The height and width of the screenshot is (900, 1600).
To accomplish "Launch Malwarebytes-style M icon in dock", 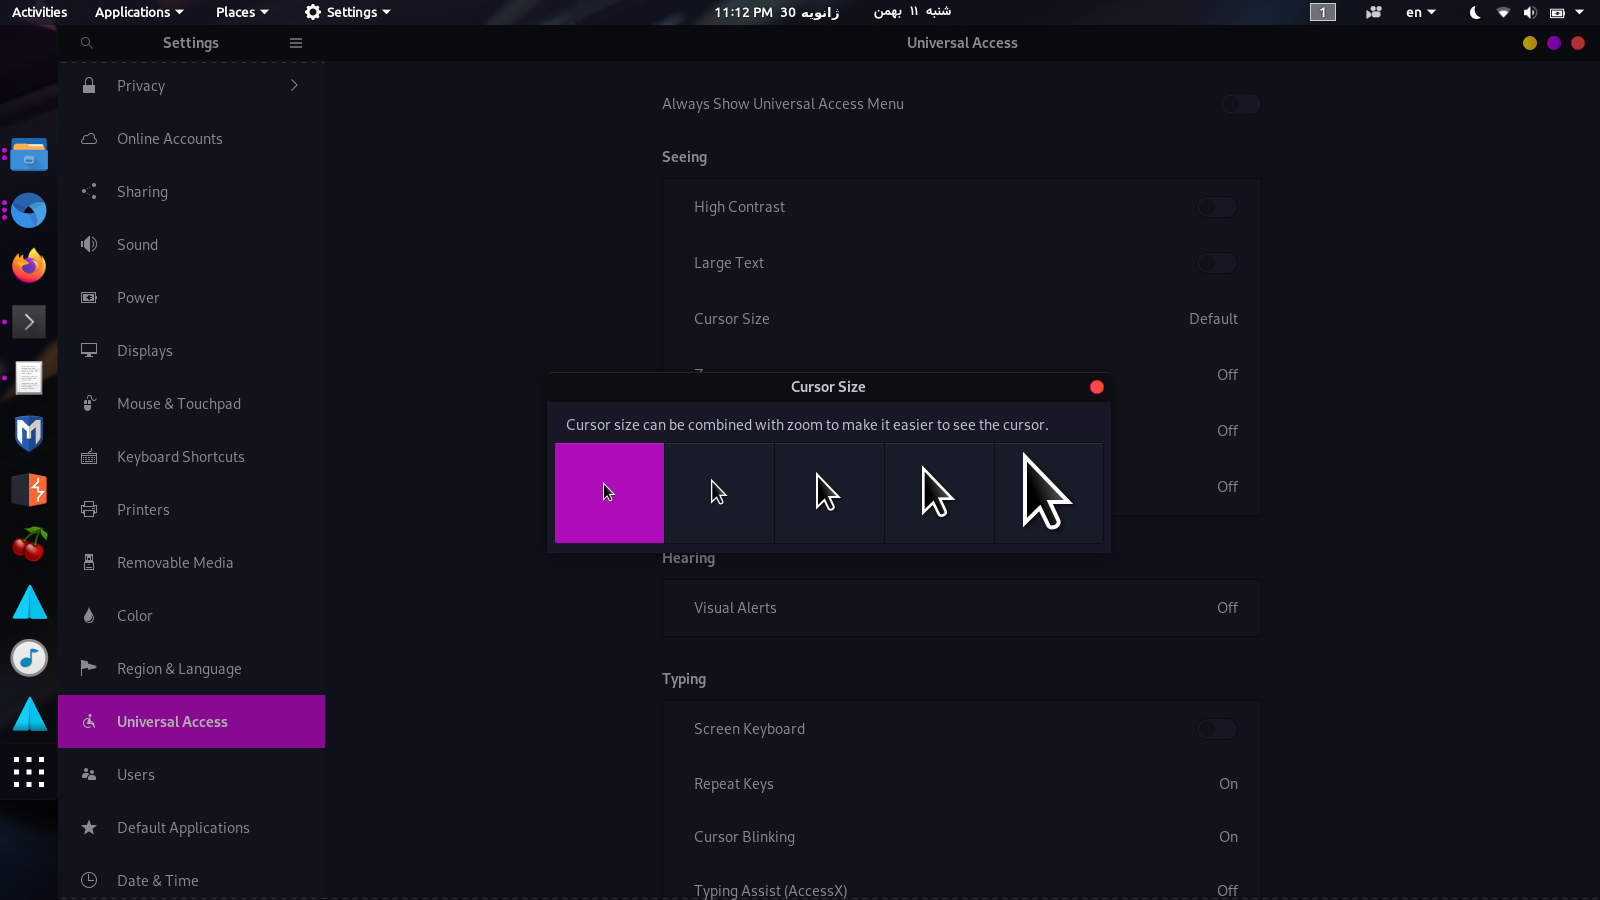I will 29,433.
